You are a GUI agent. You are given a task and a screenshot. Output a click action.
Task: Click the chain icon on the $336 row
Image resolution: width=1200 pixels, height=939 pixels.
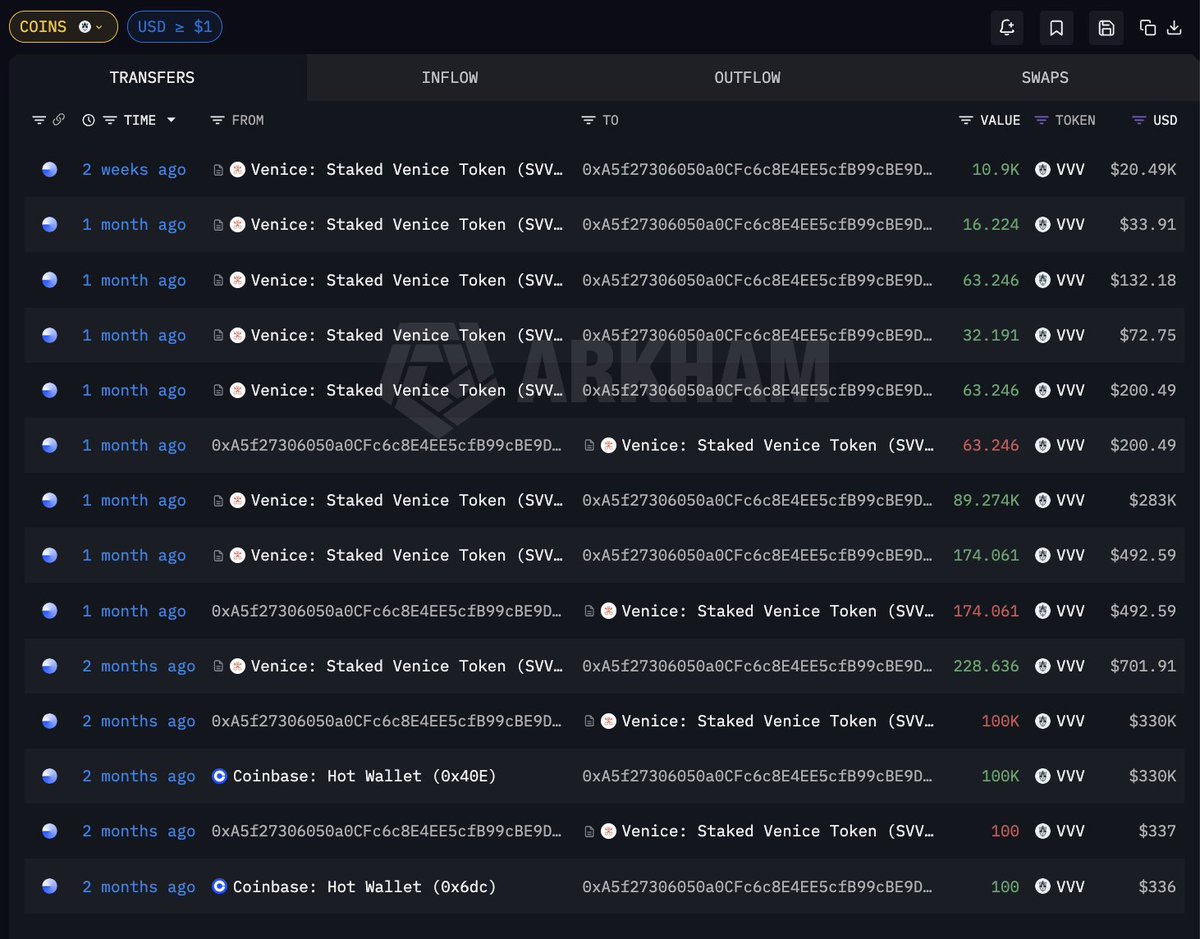coord(49,887)
